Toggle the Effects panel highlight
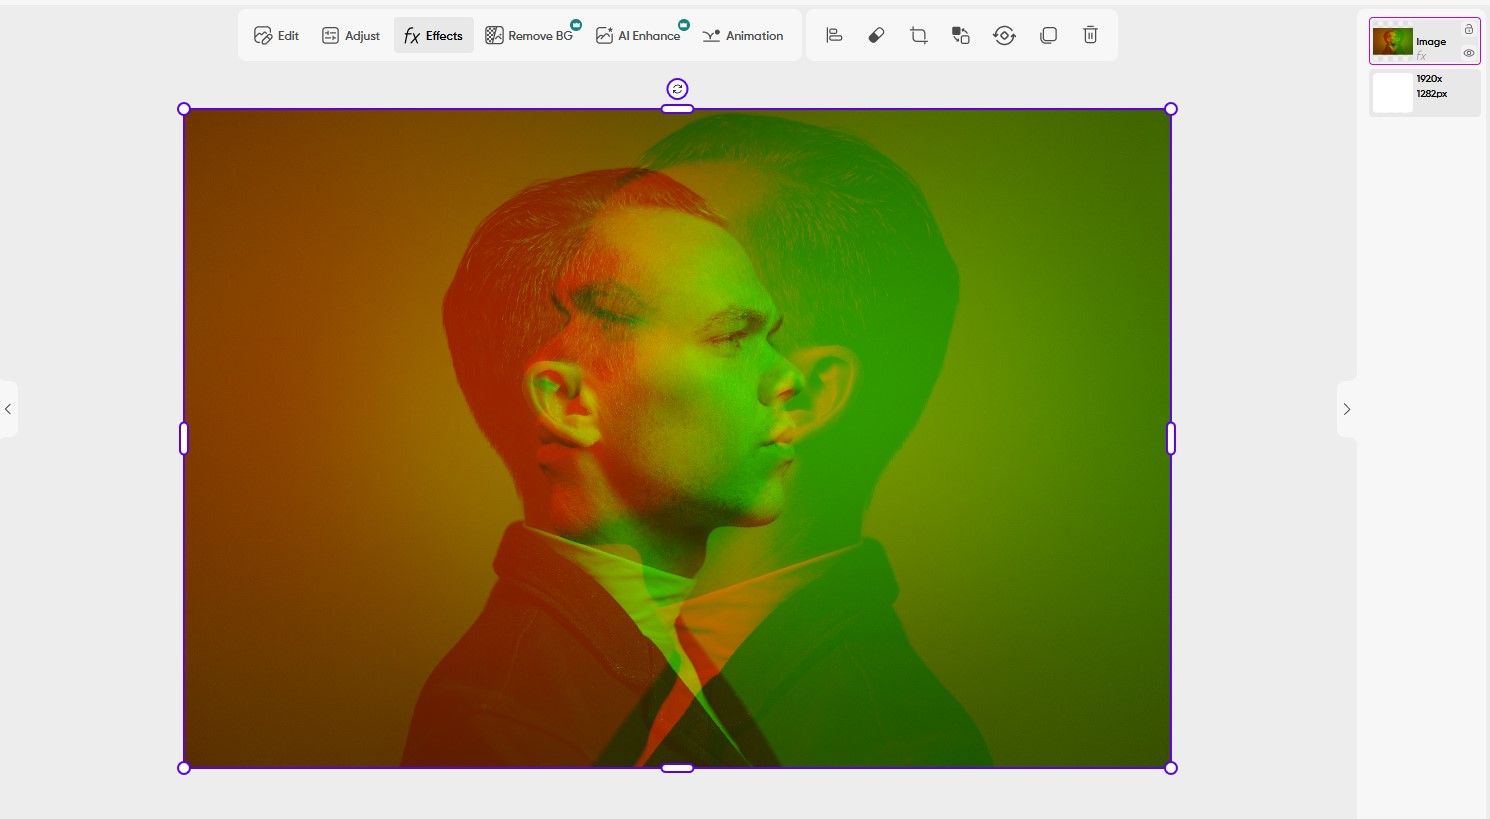This screenshot has width=1490, height=819. (x=433, y=35)
